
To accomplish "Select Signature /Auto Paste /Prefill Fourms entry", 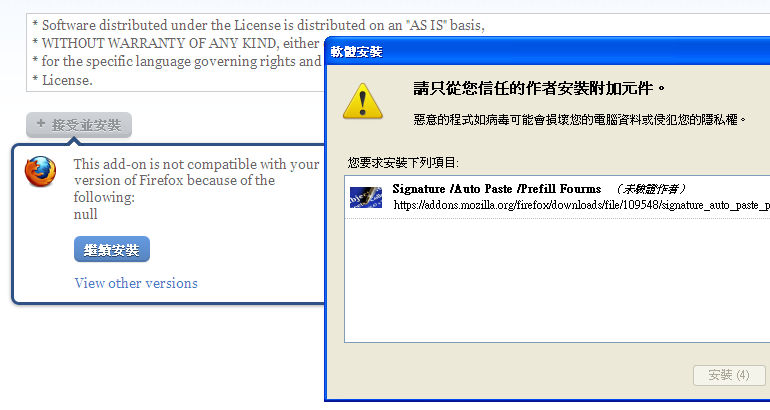I will pos(557,197).
